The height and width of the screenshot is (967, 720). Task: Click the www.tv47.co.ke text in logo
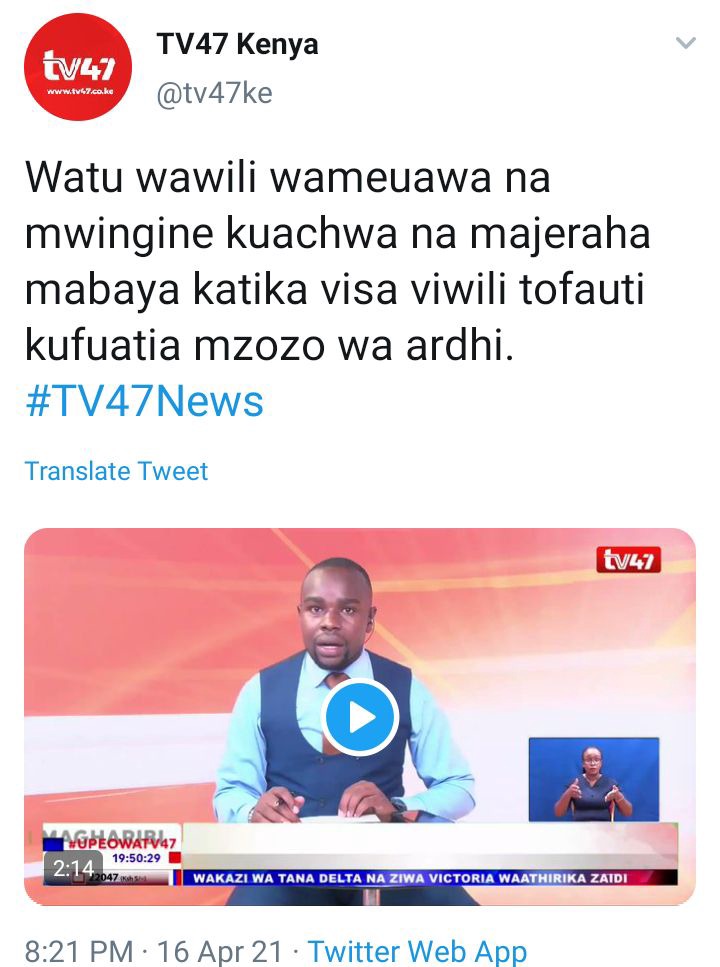(x=80, y=91)
